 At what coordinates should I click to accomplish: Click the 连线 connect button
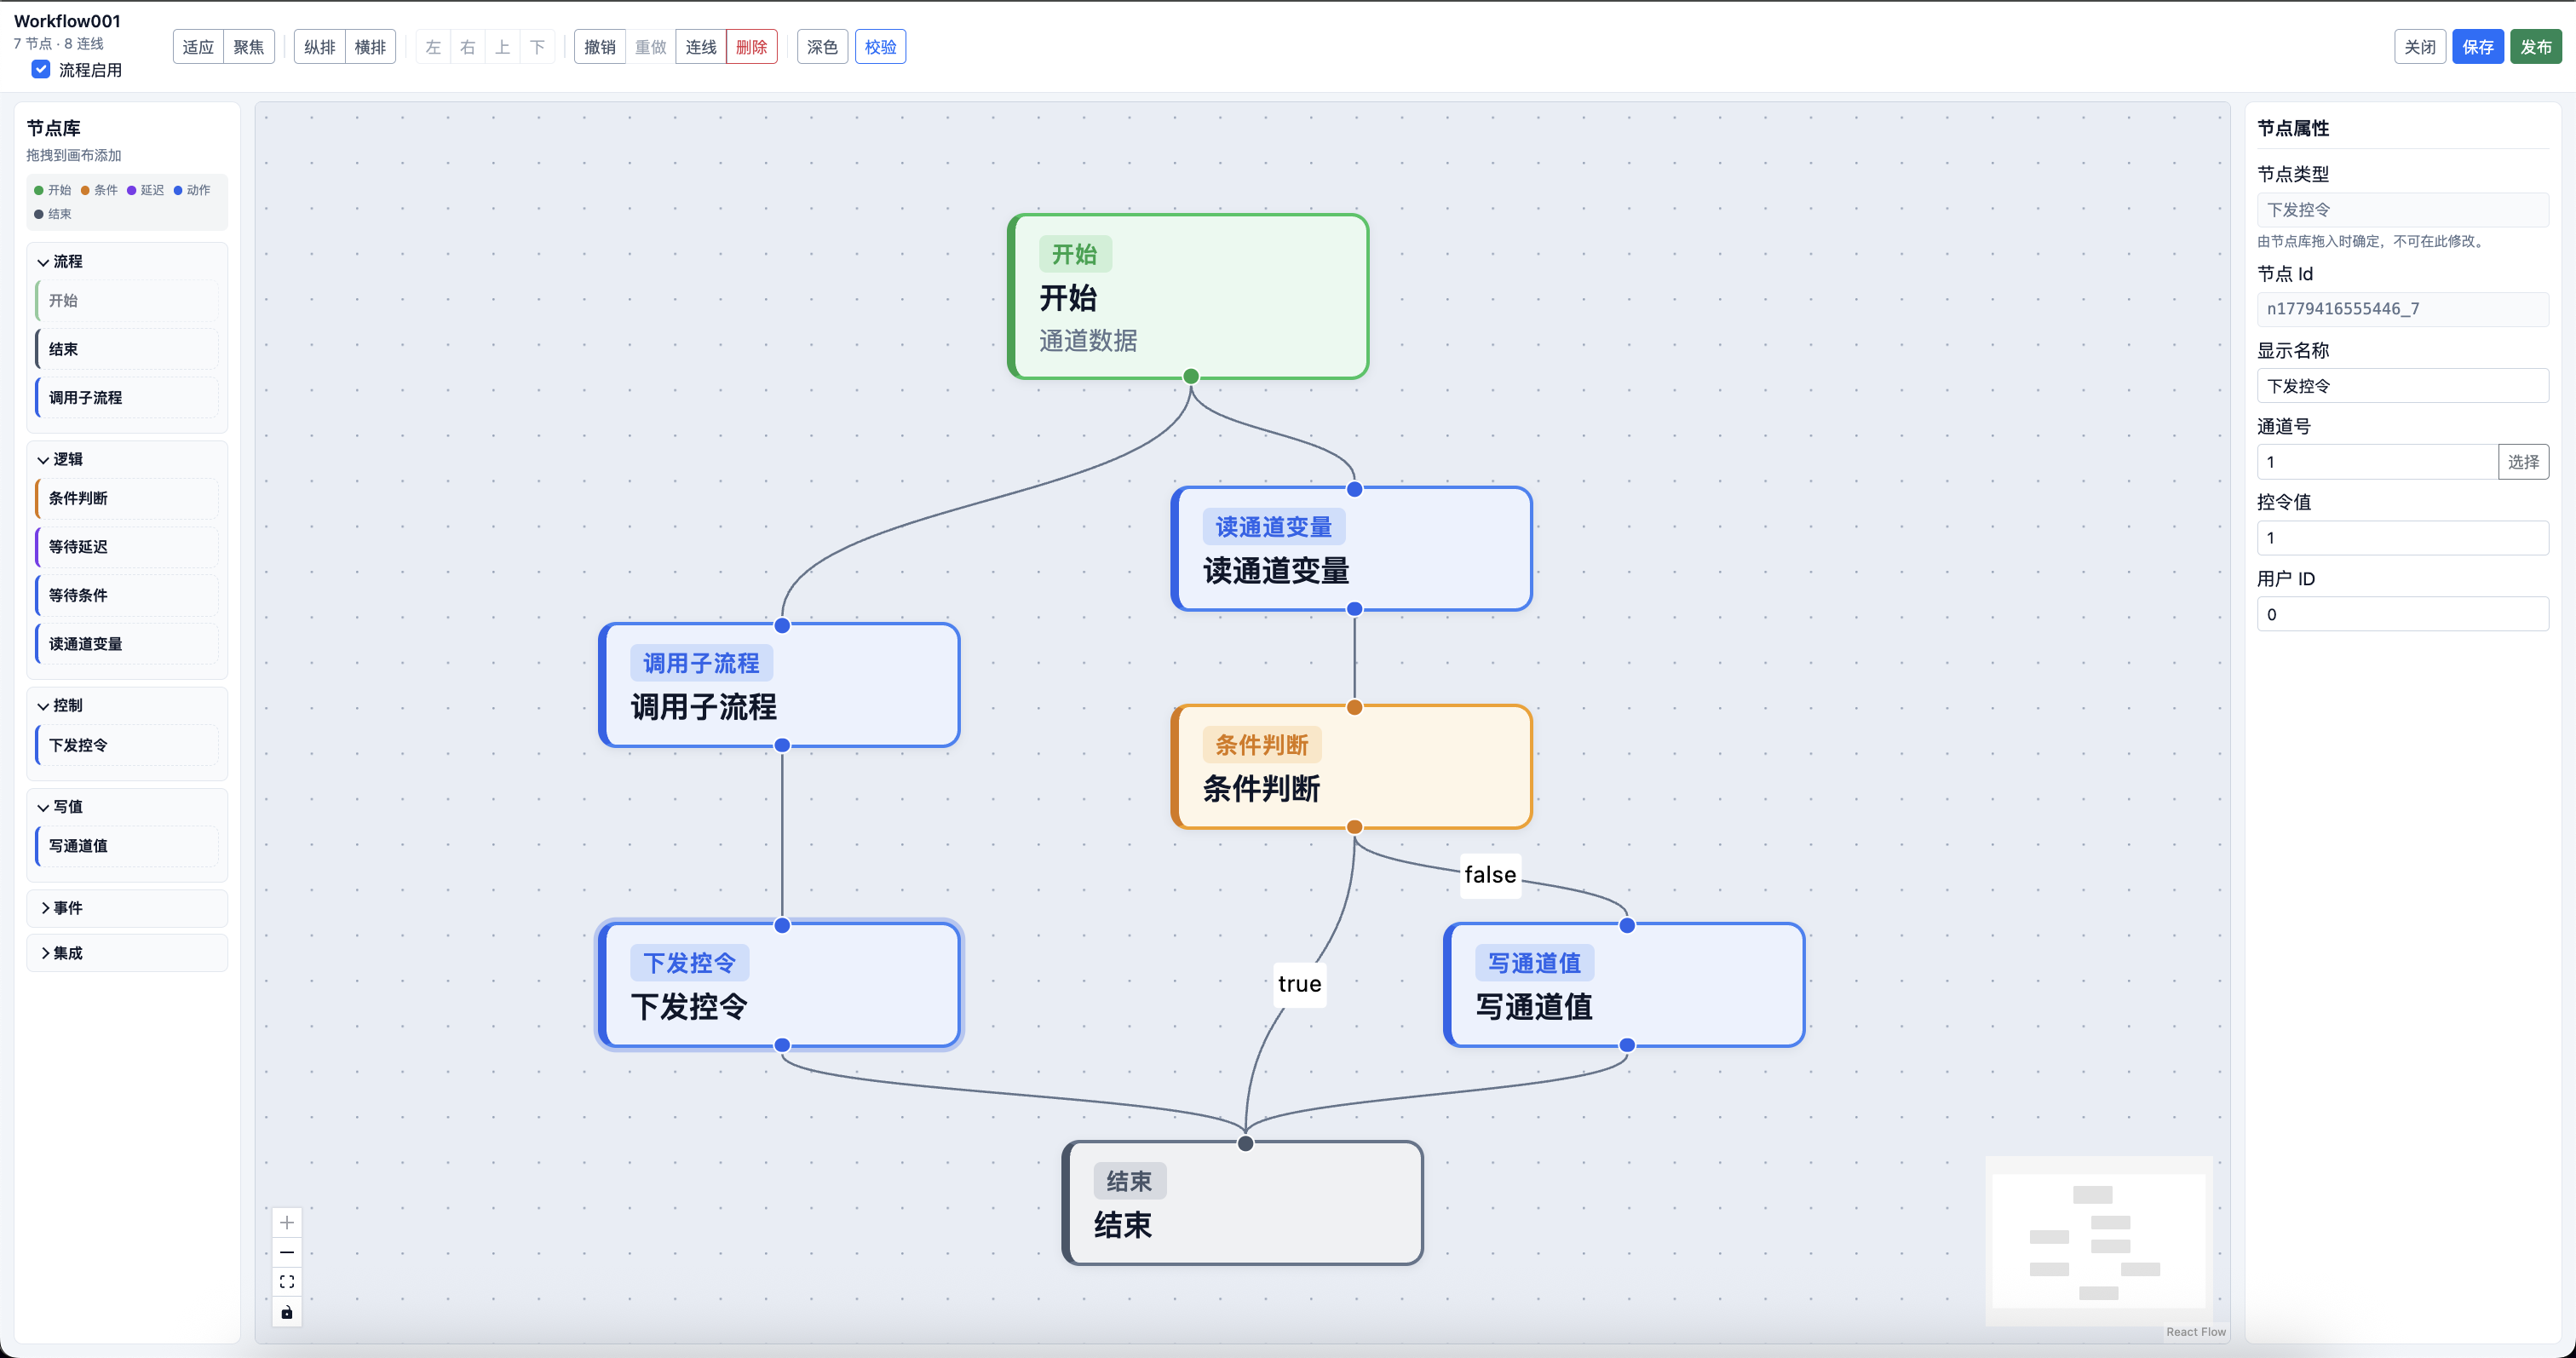(x=701, y=47)
